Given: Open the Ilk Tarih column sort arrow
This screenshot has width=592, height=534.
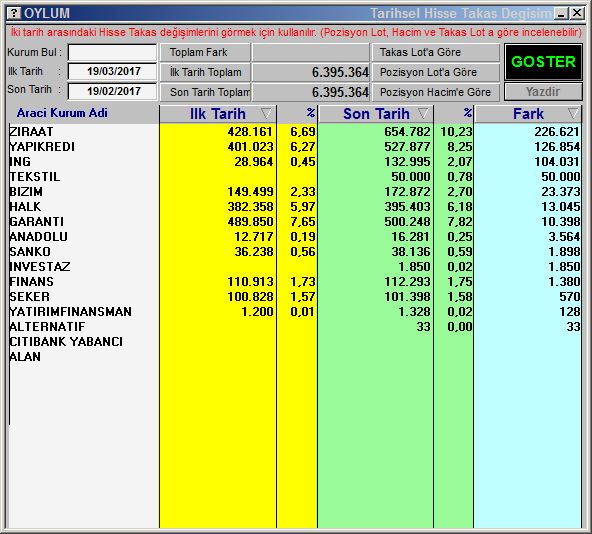Looking at the screenshot, I should [266, 113].
